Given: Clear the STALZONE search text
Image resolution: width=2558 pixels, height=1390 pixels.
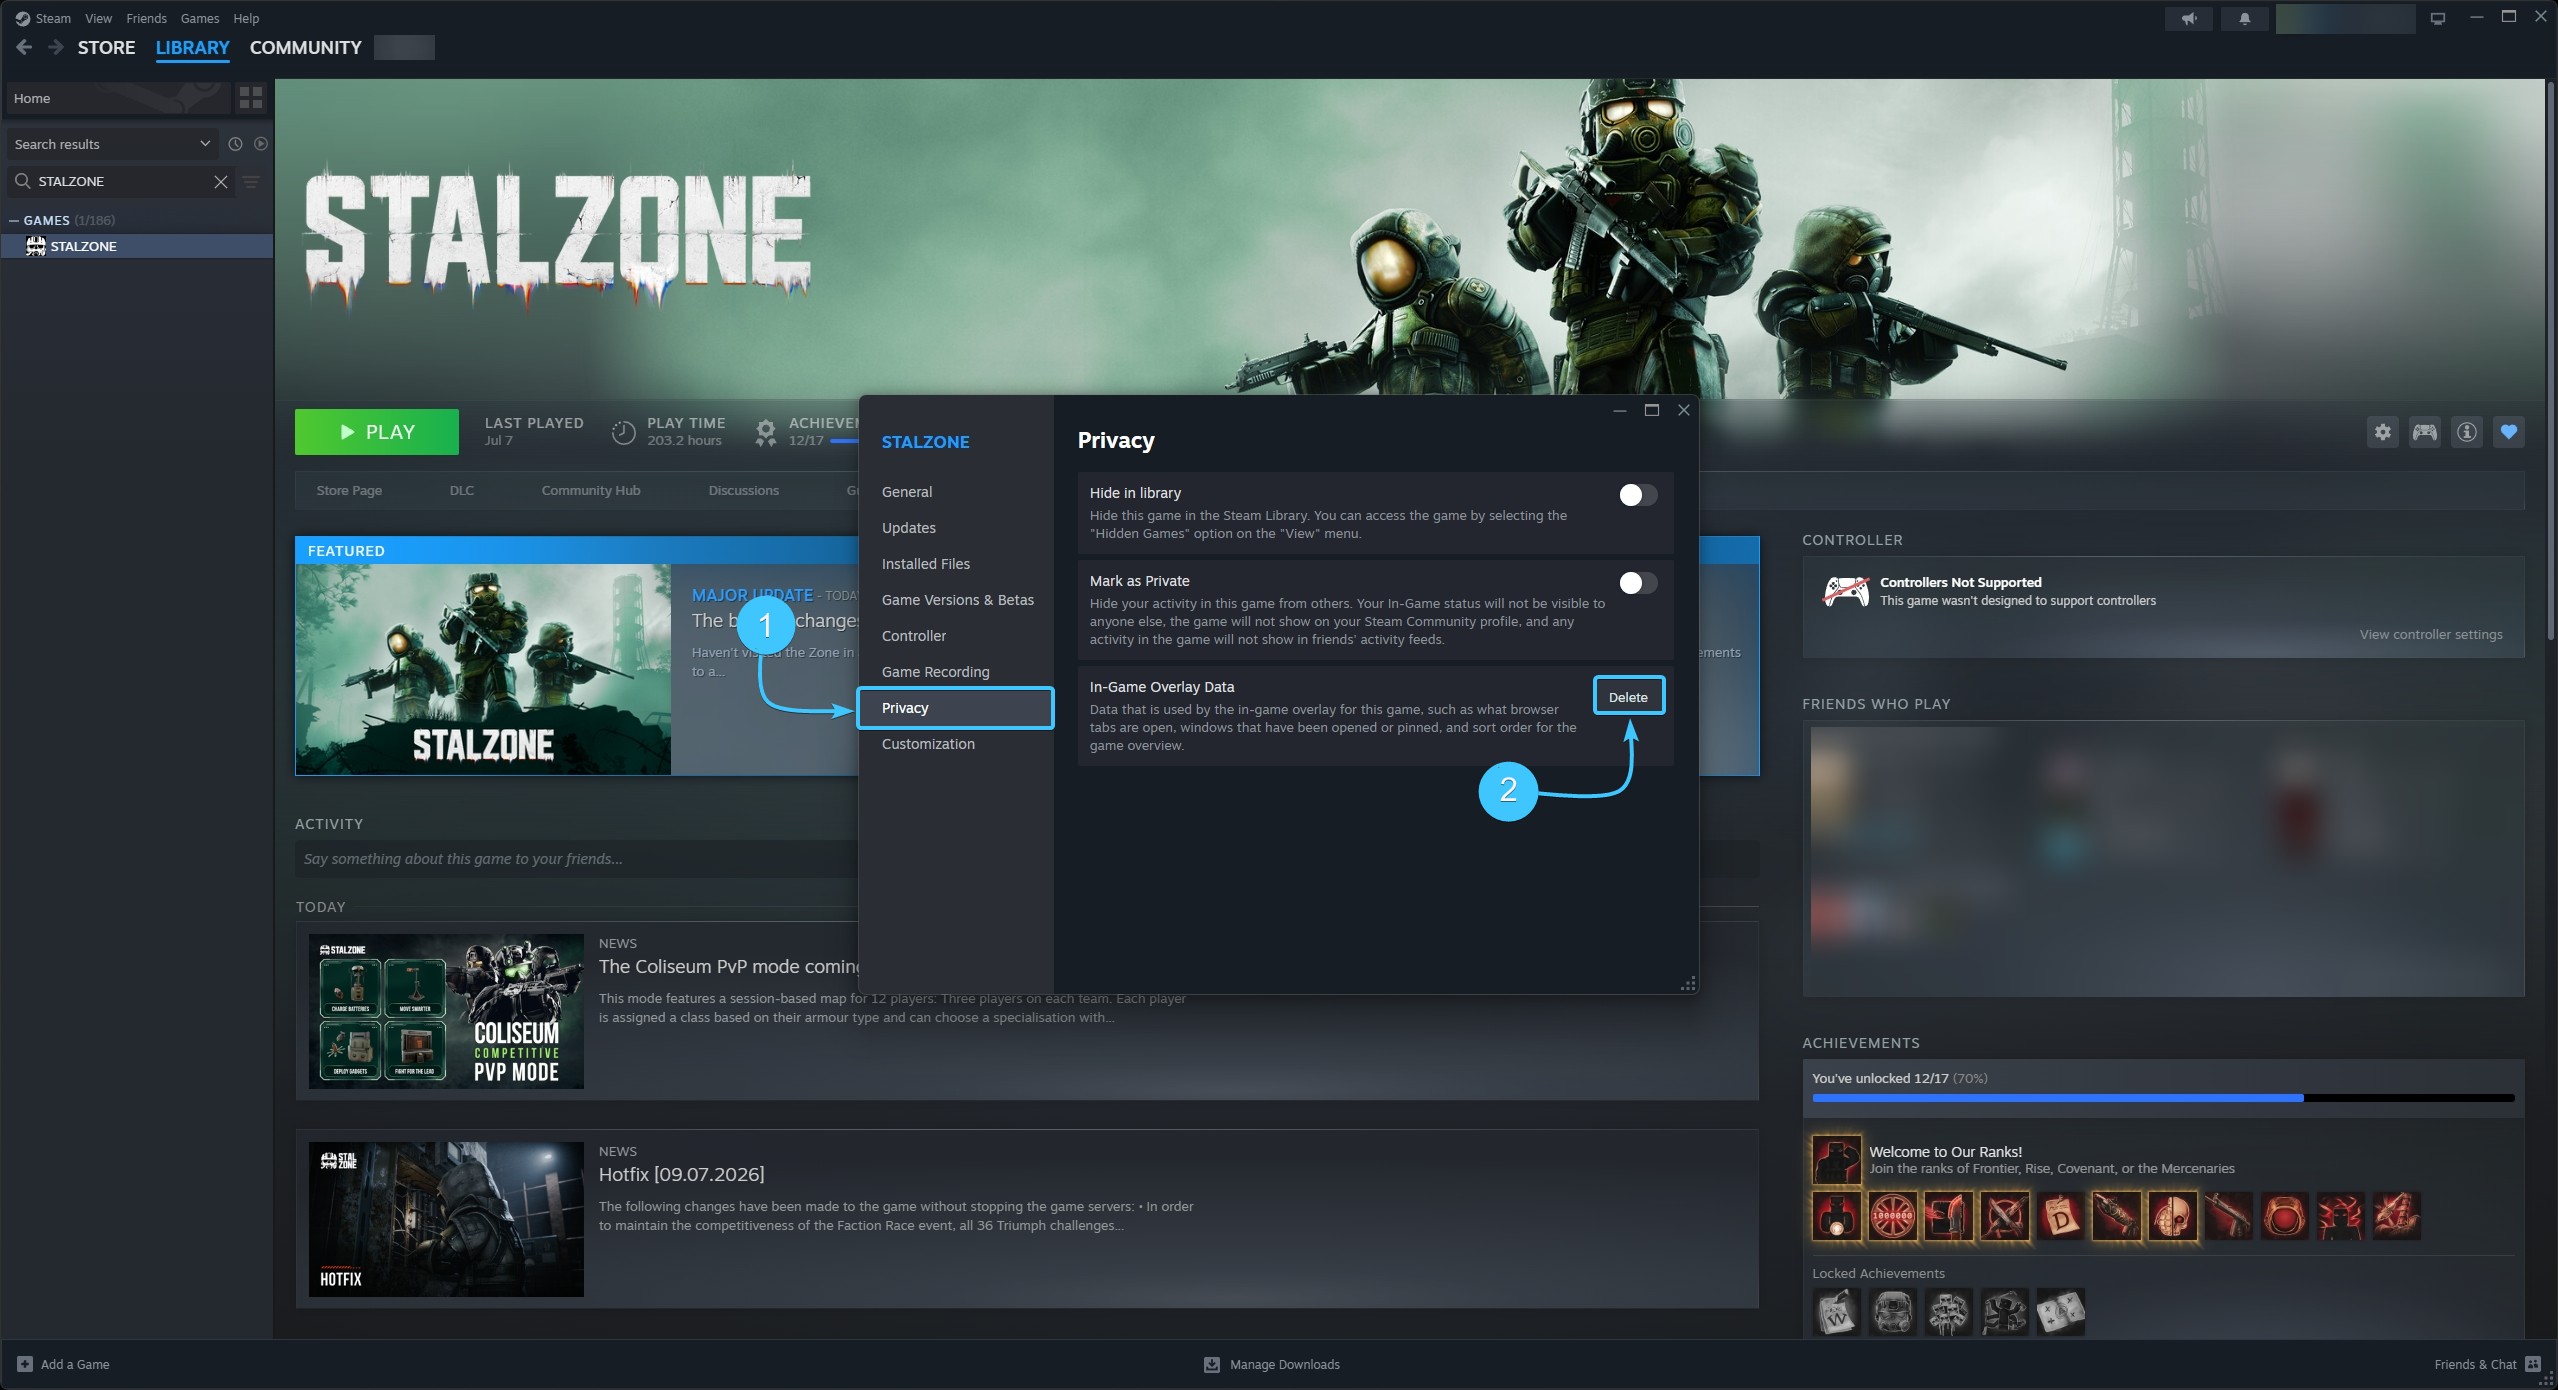Looking at the screenshot, I should (x=221, y=181).
